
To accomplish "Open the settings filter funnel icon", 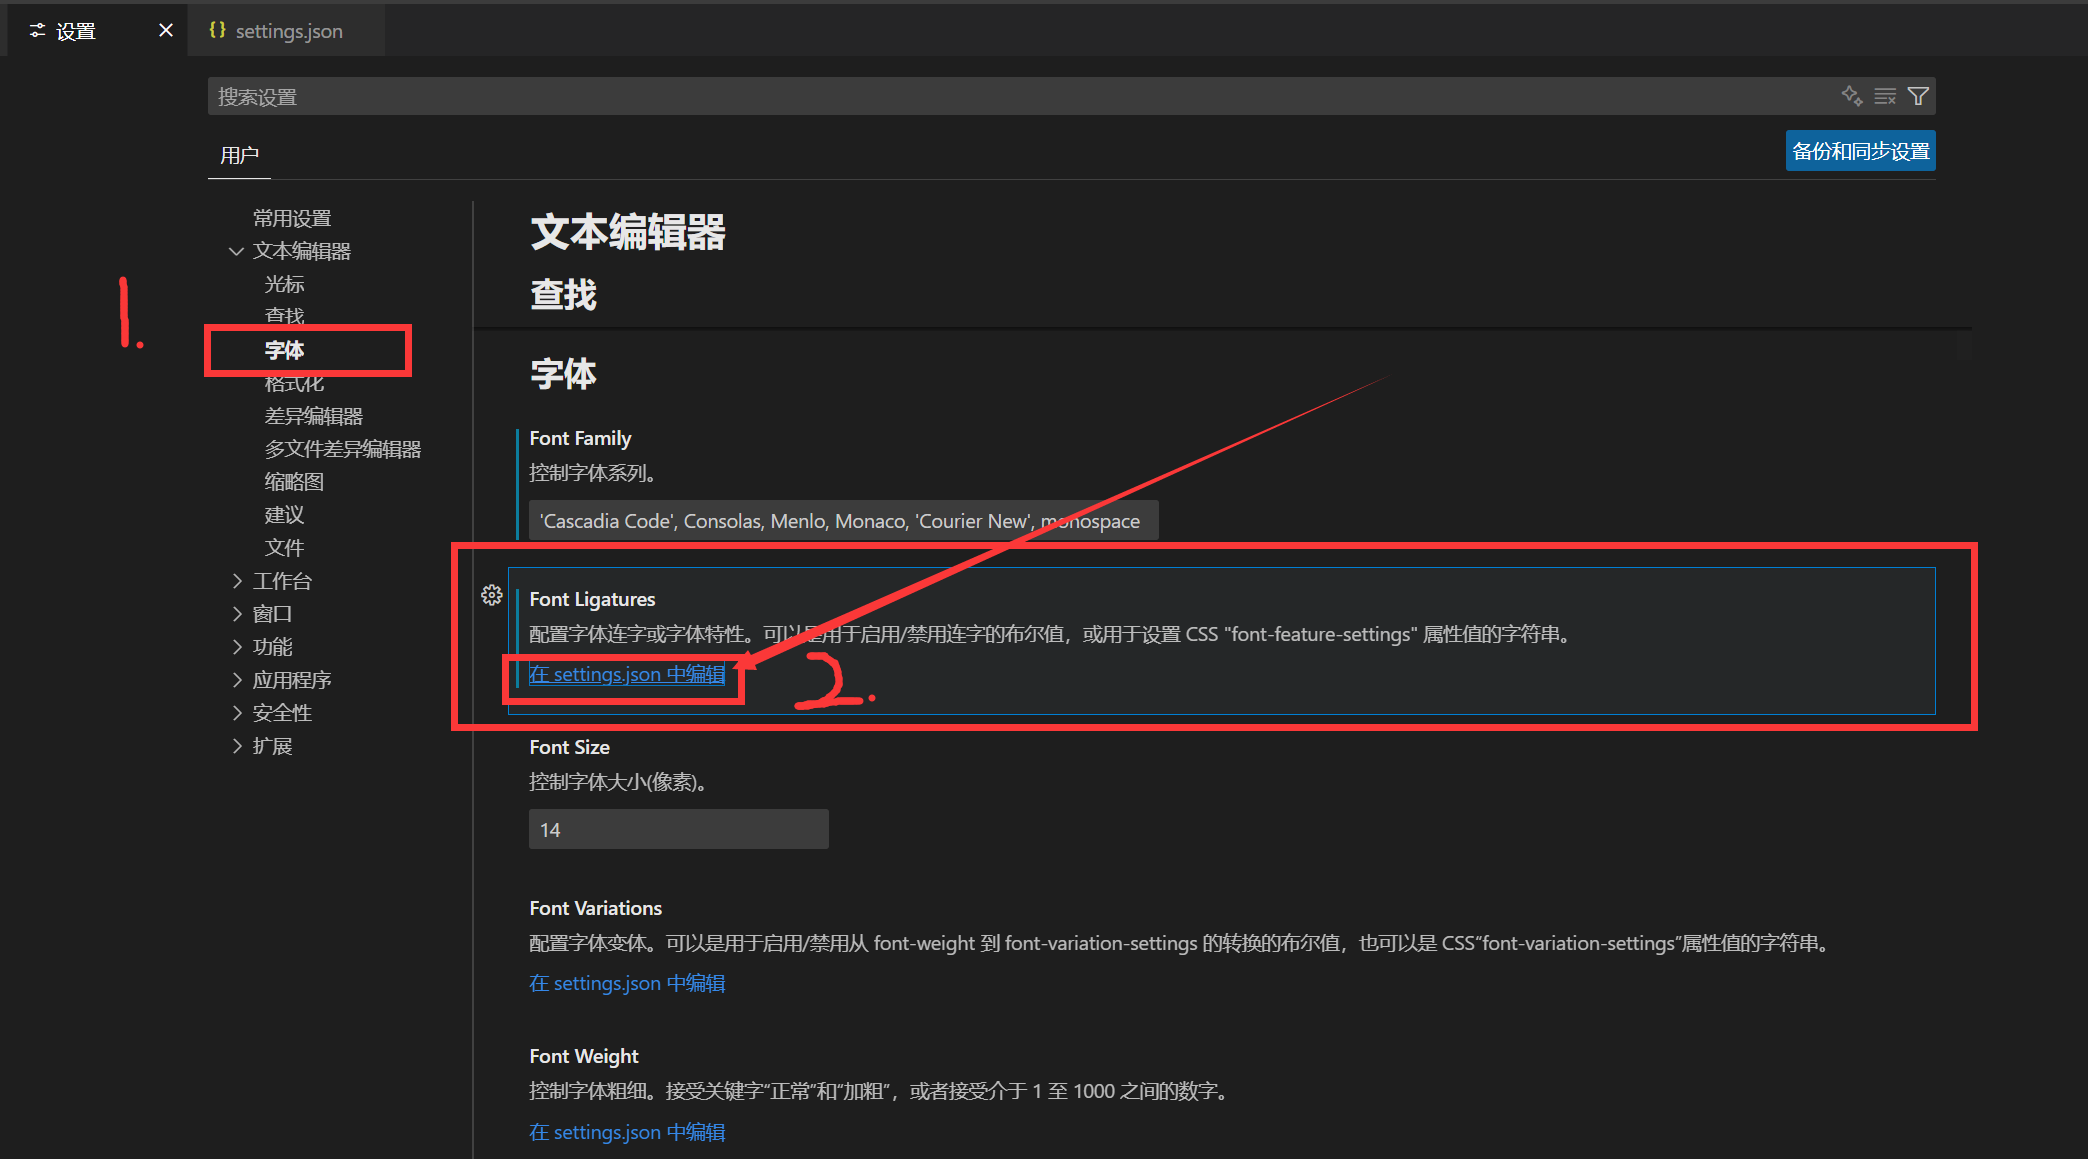I will click(x=1917, y=95).
